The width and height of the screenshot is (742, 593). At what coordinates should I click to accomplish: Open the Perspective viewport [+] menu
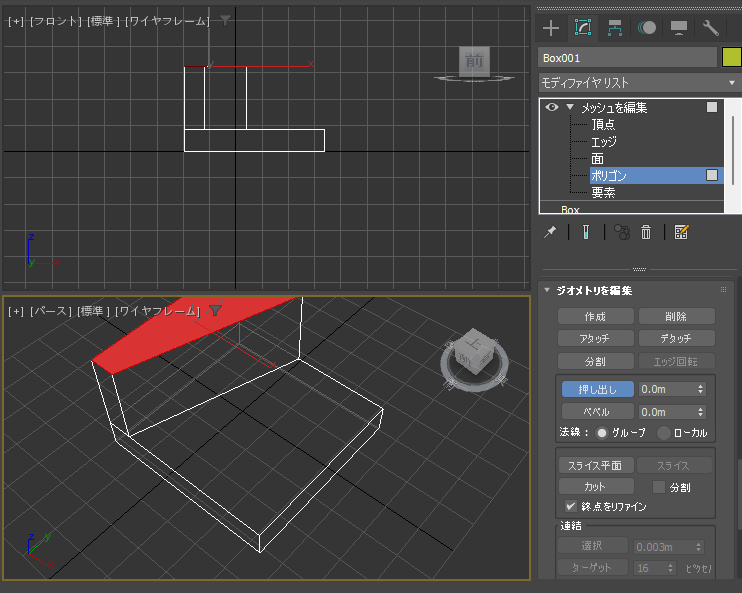[16, 311]
